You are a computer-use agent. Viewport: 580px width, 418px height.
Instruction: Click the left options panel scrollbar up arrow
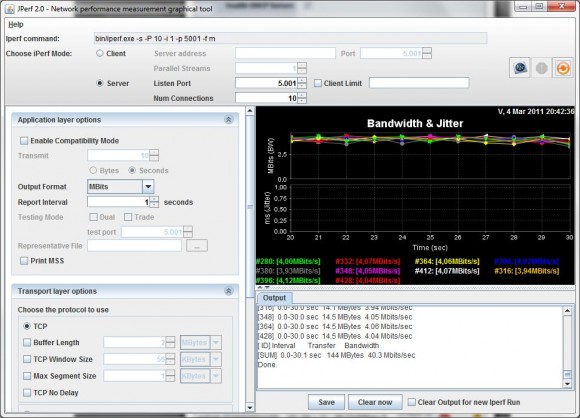250,111
